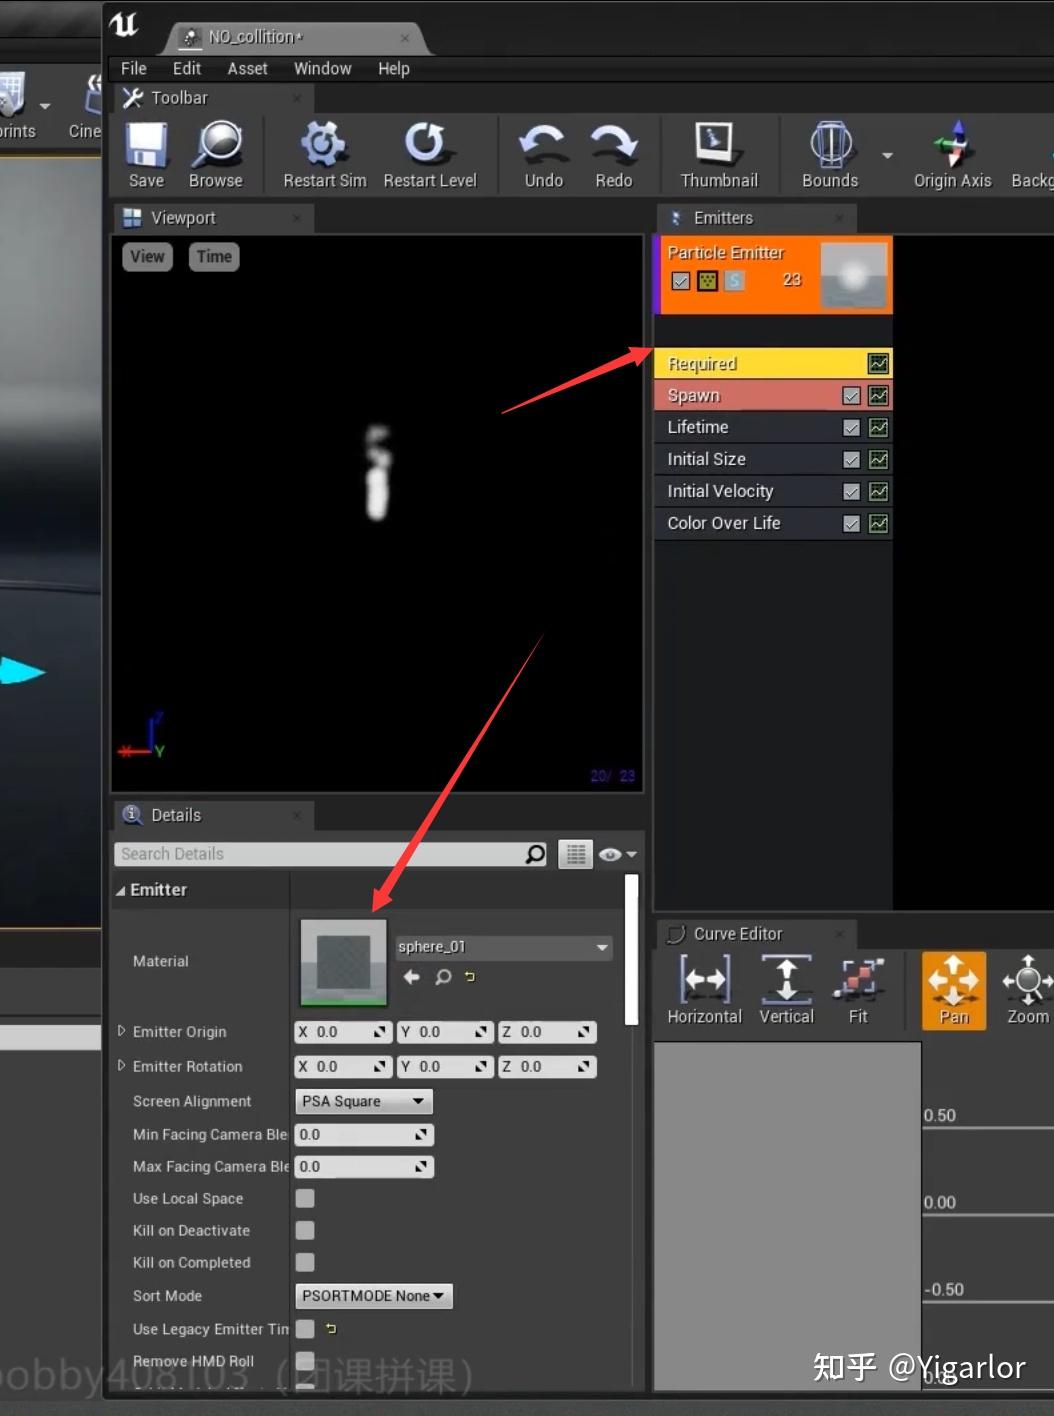Screen dimensions: 1054x1416
Task: Expand the Emitter Origin property
Action: 122,1031
